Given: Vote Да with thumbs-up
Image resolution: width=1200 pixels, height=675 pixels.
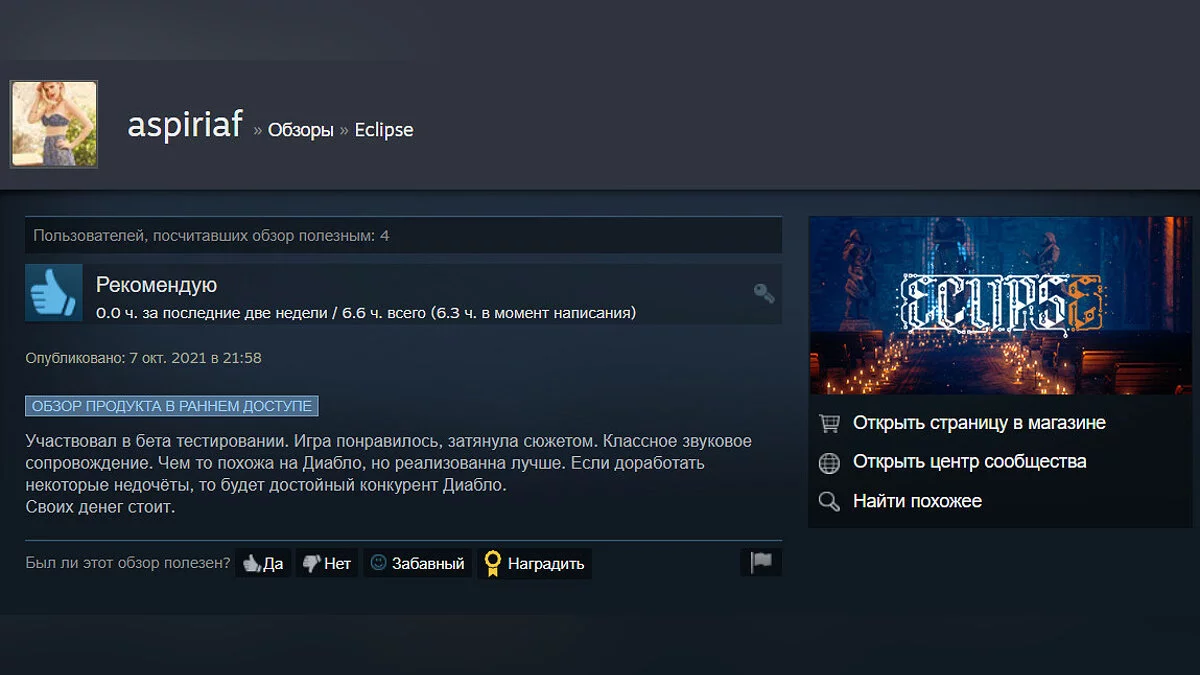Looking at the screenshot, I should 262,563.
